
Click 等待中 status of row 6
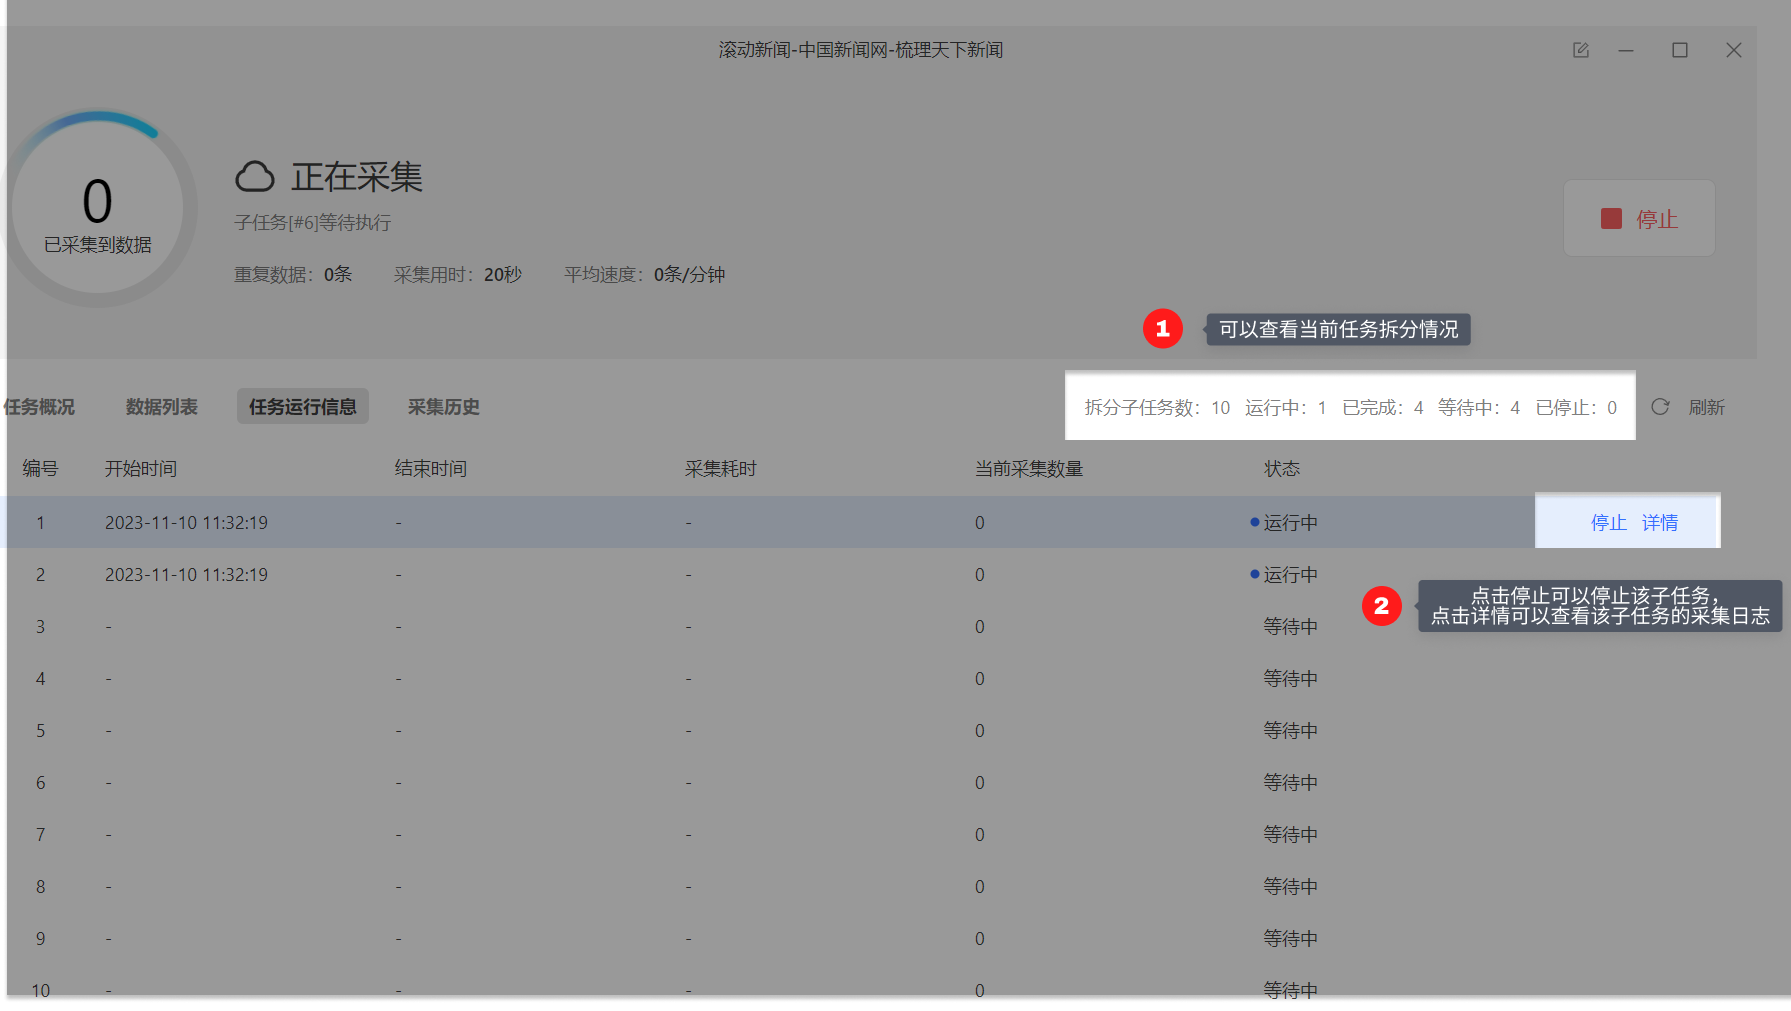1291,783
